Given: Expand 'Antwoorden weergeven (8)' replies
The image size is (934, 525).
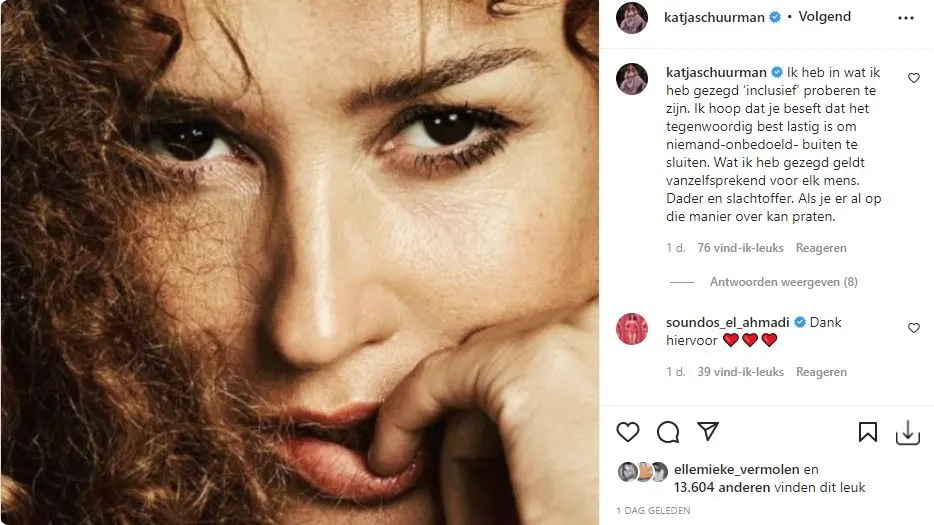Looking at the screenshot, I should 783,282.
